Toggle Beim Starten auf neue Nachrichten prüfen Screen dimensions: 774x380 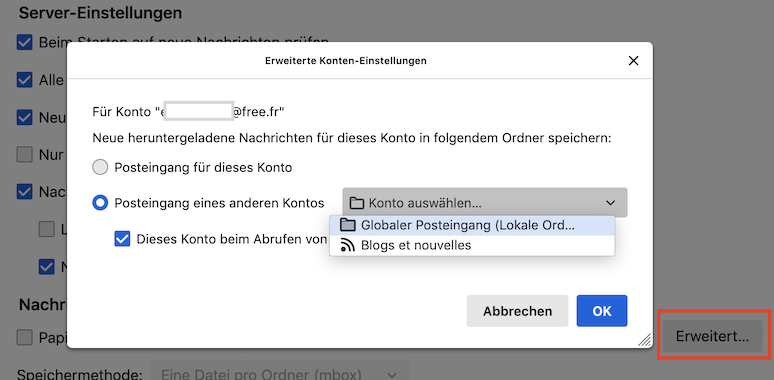[24, 42]
